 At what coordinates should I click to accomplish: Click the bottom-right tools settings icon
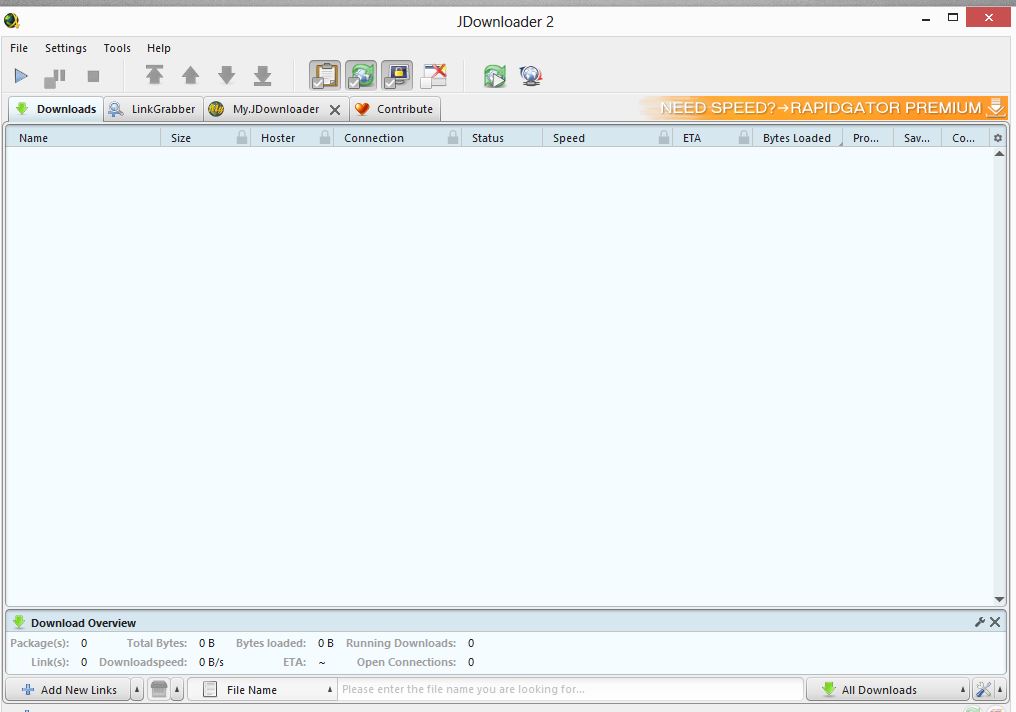[984, 689]
